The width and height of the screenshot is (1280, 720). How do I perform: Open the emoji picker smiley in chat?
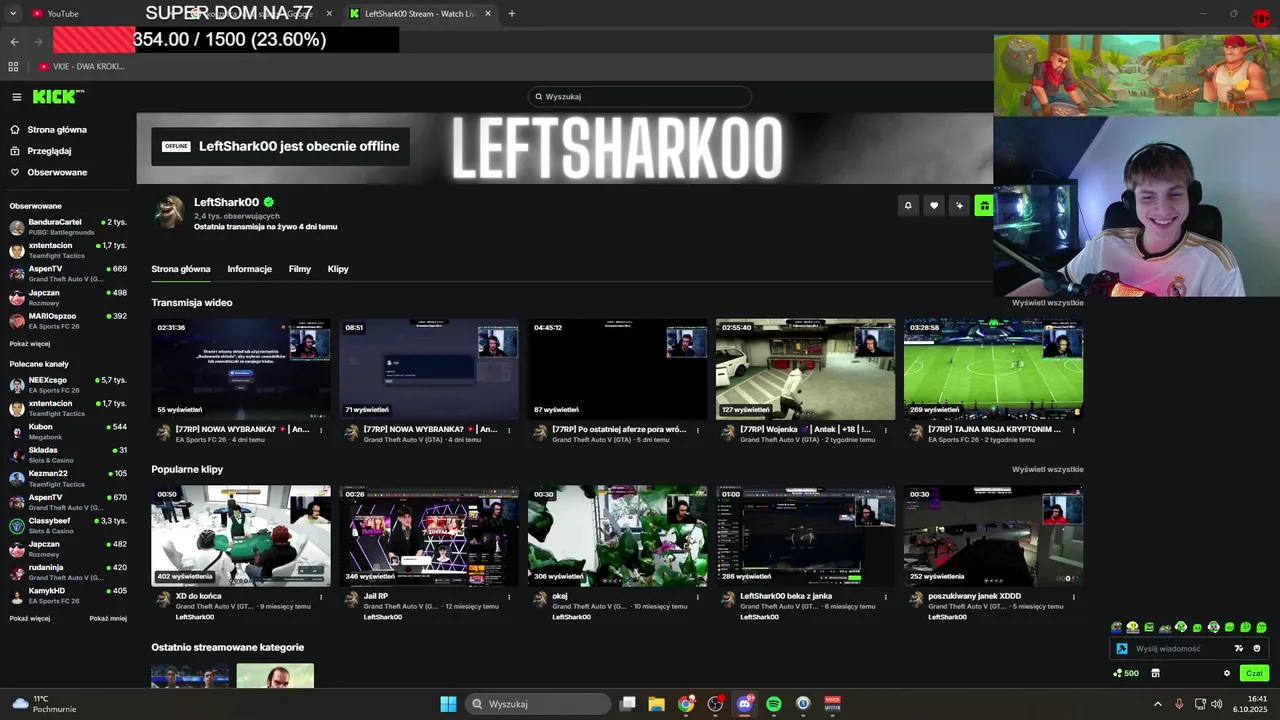click(x=1257, y=649)
